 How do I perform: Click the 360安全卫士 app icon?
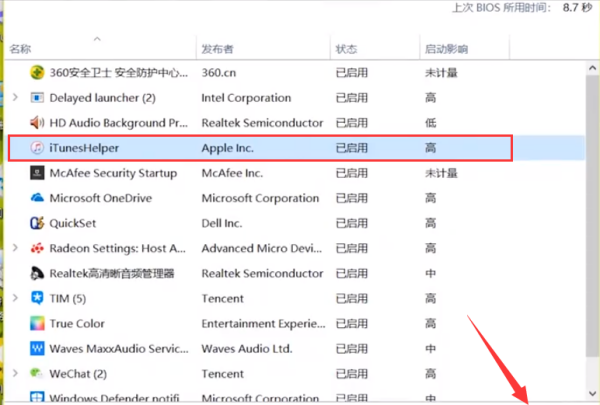pyautogui.click(x=37, y=72)
